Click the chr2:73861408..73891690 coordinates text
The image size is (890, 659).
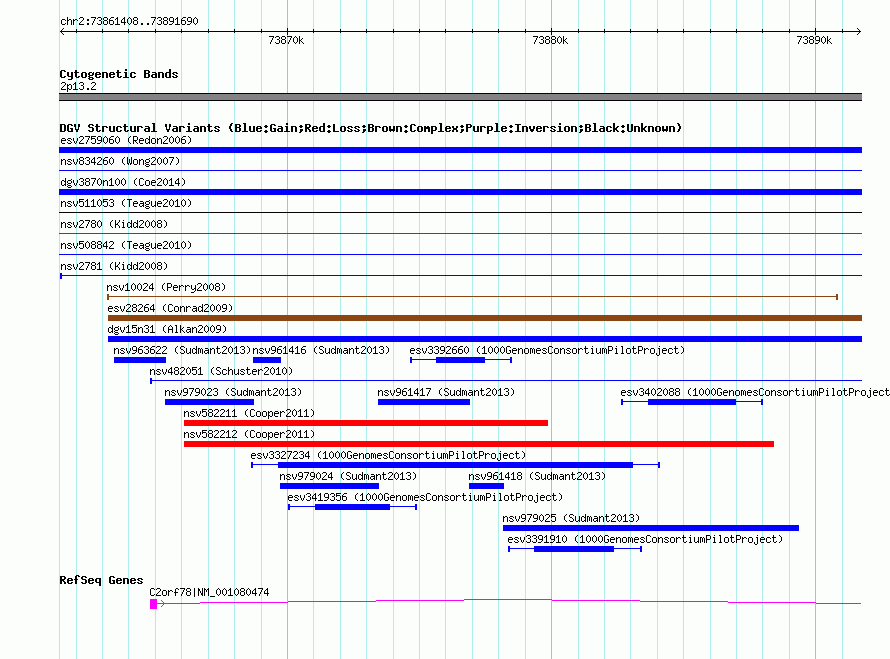click(x=129, y=21)
